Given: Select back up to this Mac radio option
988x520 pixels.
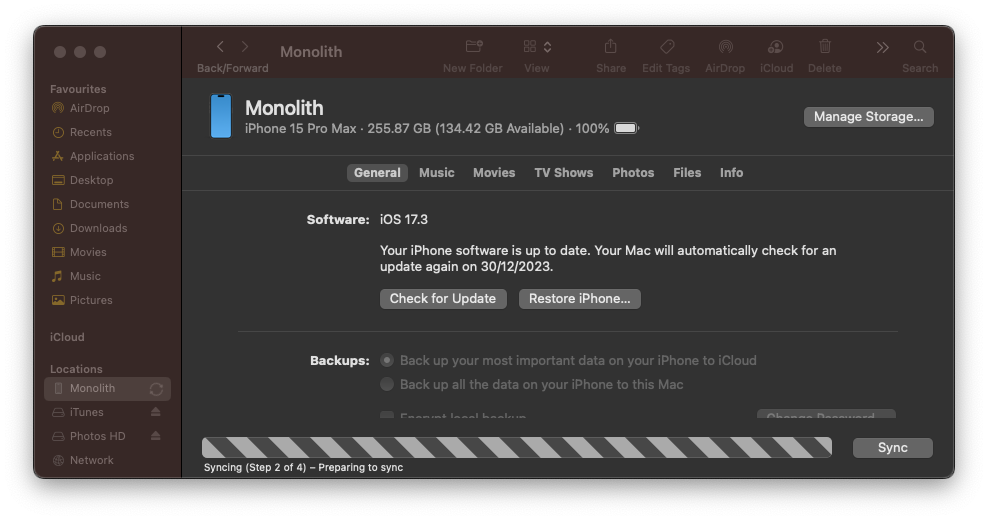Looking at the screenshot, I should [x=387, y=384].
